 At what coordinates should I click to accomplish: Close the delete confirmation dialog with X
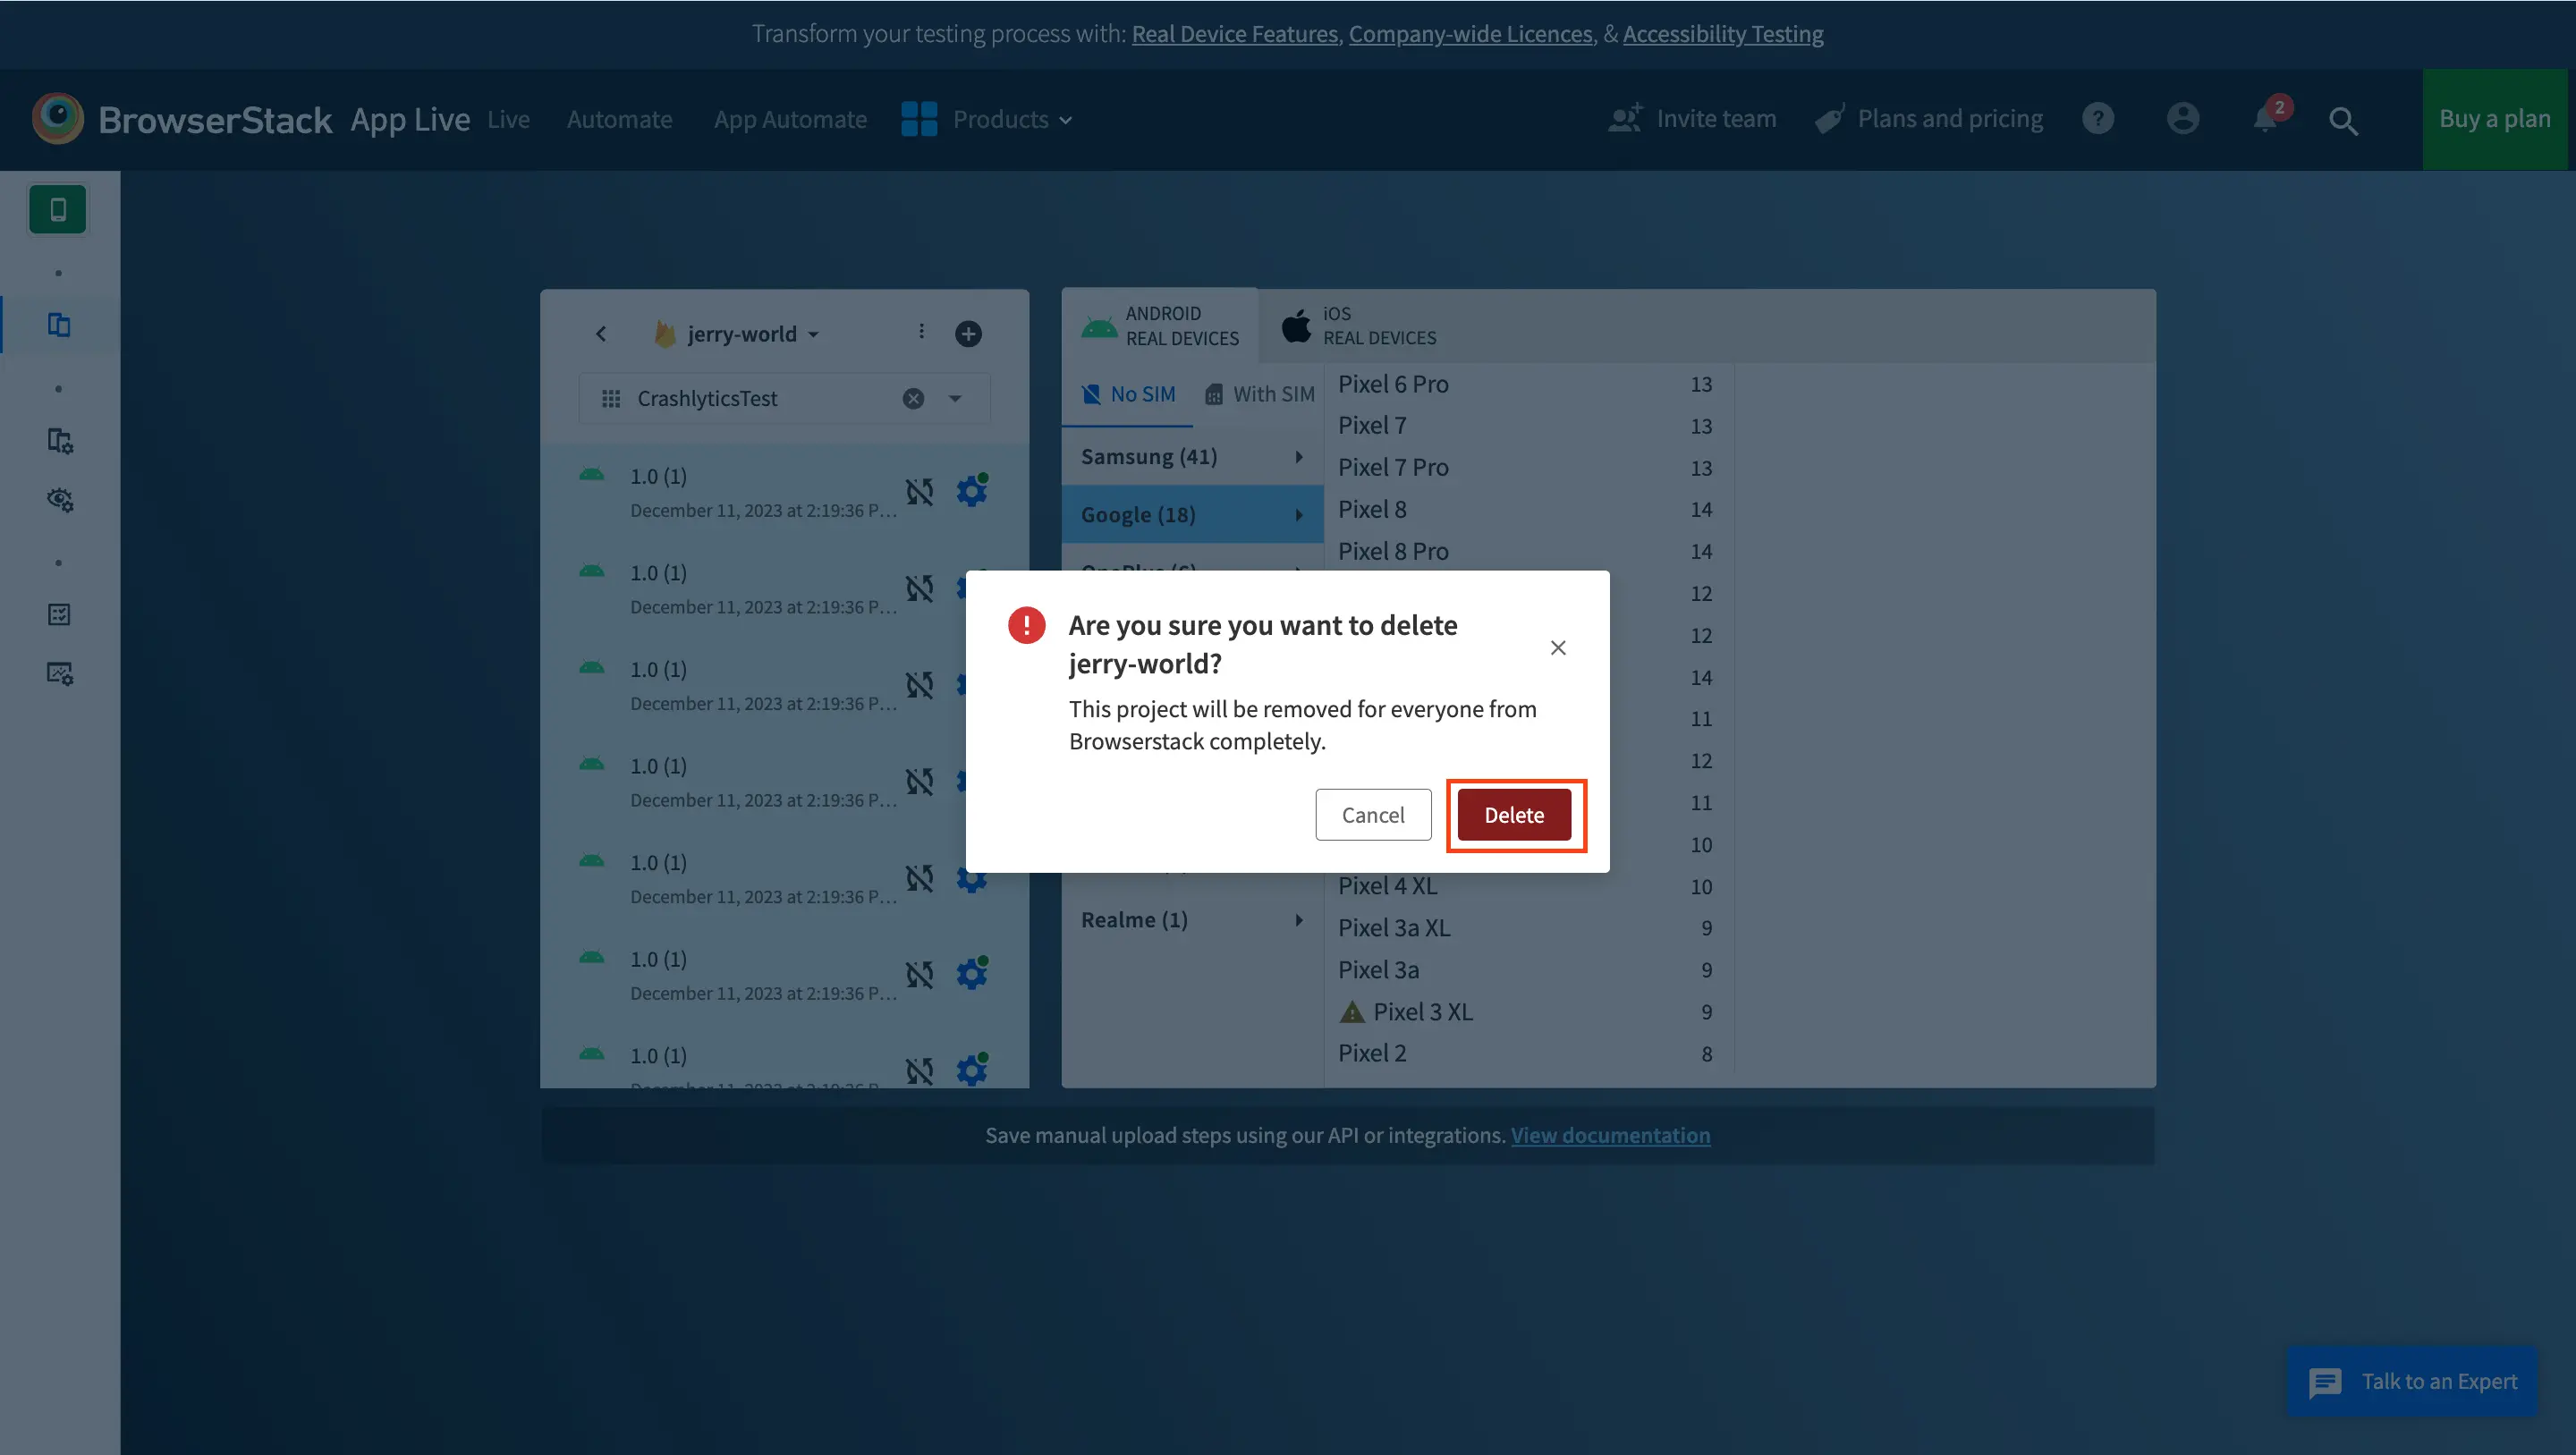[x=1557, y=648]
